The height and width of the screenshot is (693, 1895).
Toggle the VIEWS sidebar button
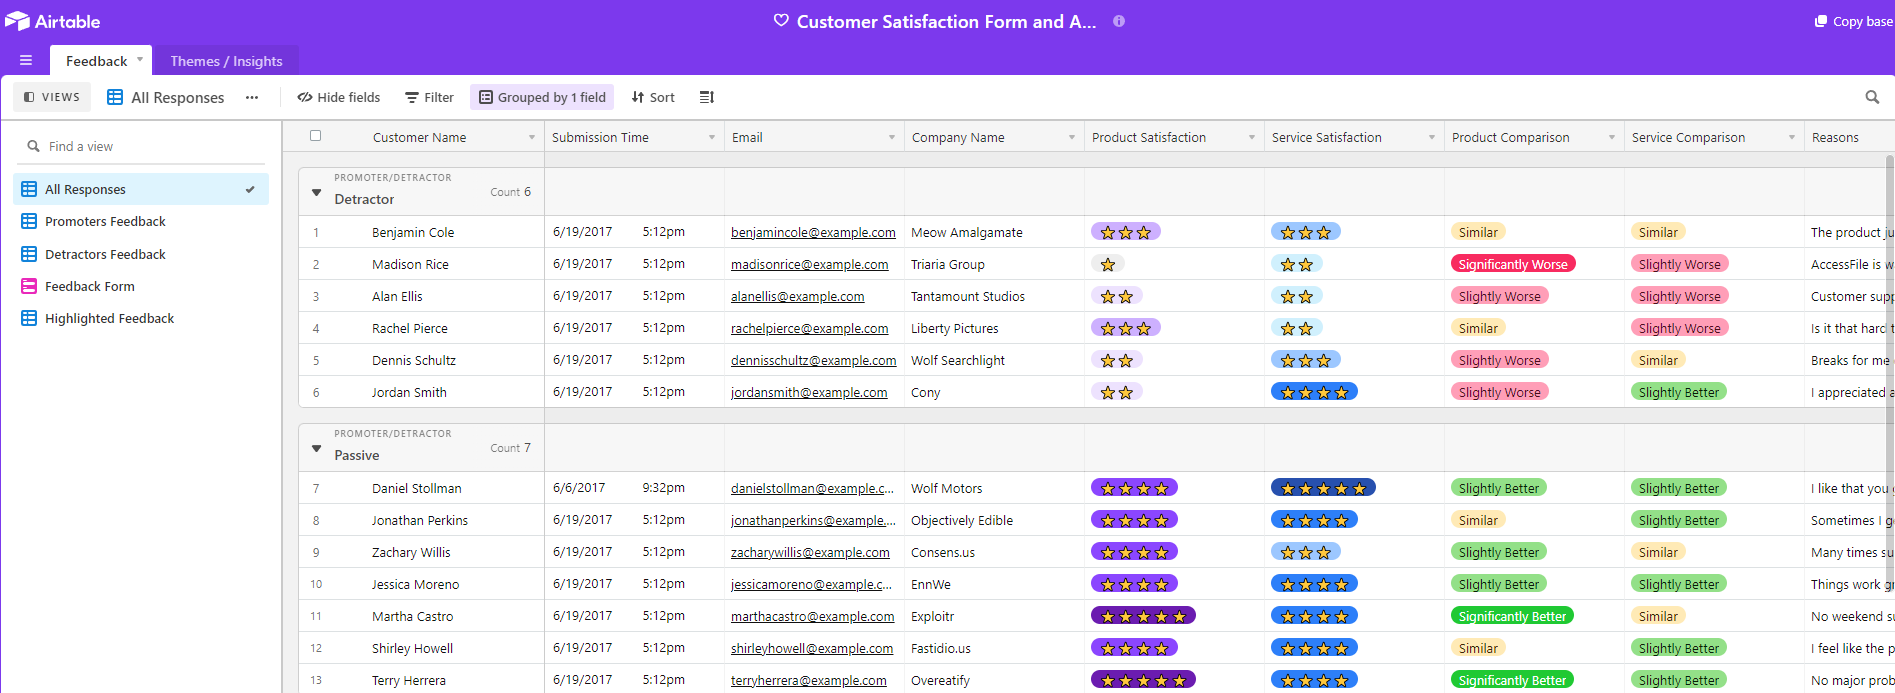(52, 97)
